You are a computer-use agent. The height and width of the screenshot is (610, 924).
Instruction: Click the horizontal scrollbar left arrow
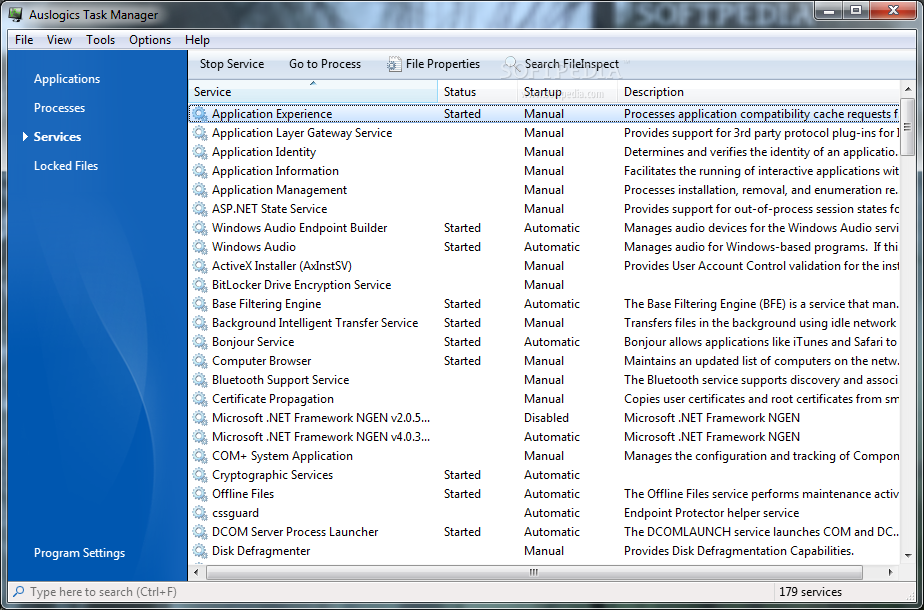pos(197,572)
